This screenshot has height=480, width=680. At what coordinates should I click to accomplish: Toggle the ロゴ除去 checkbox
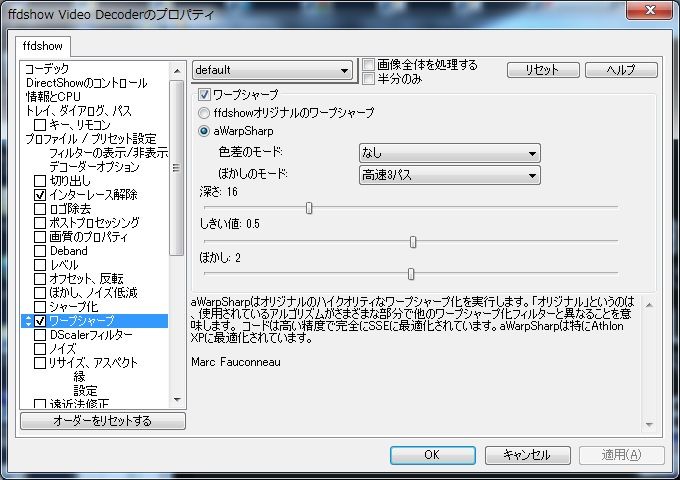pos(40,209)
